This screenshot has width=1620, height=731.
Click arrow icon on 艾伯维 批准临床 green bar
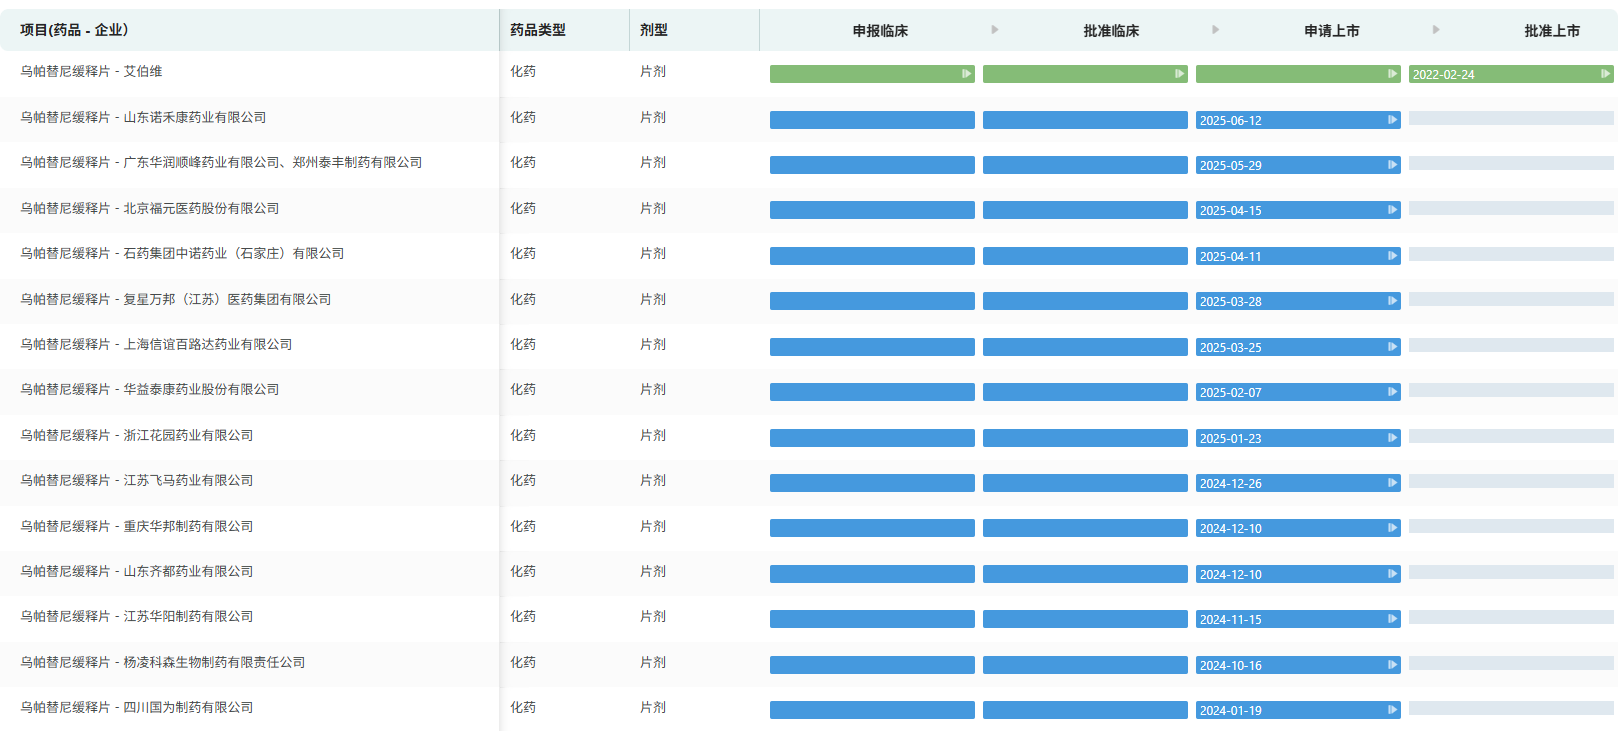[x=1179, y=74]
